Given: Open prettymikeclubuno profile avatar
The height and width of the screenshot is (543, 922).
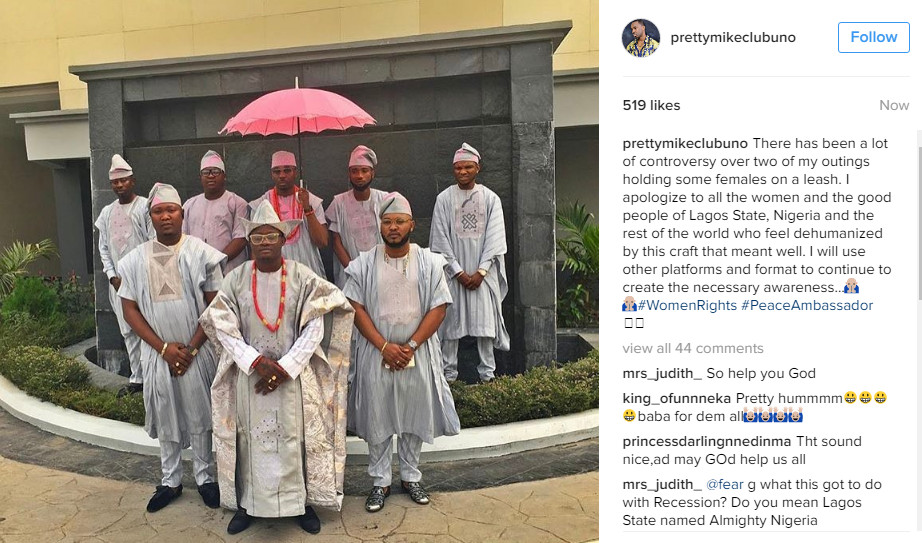Looking at the screenshot, I should (641, 38).
